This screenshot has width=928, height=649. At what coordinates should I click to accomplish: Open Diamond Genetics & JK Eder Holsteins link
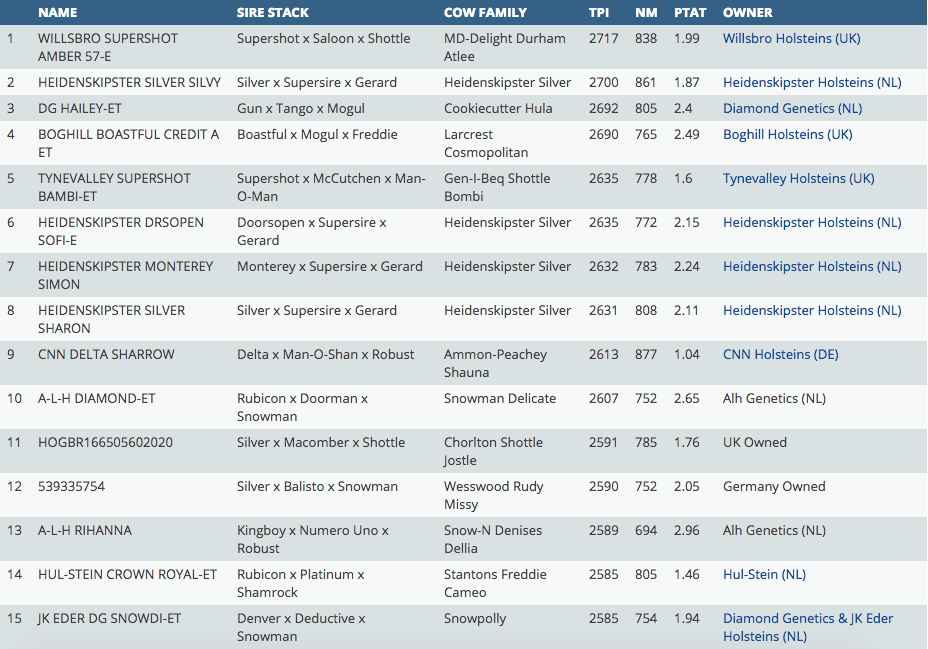(x=807, y=619)
